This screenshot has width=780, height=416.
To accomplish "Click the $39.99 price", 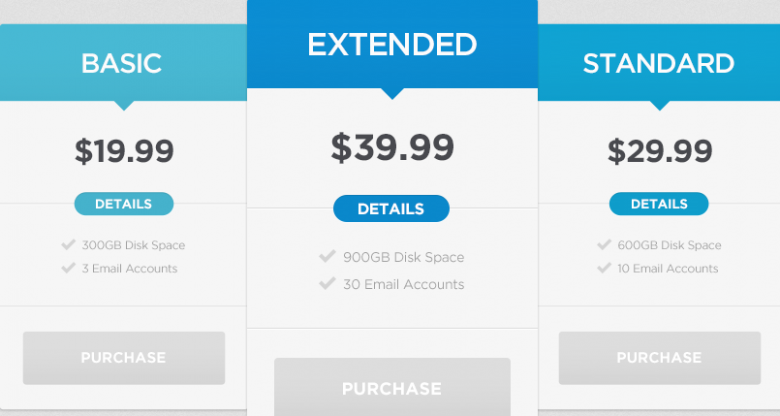I will click(392, 148).
